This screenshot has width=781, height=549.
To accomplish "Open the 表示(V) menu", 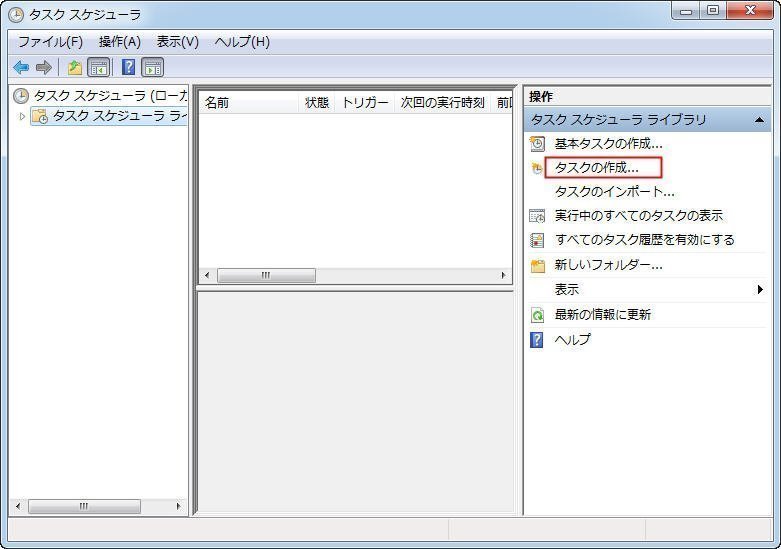I will 177,42.
